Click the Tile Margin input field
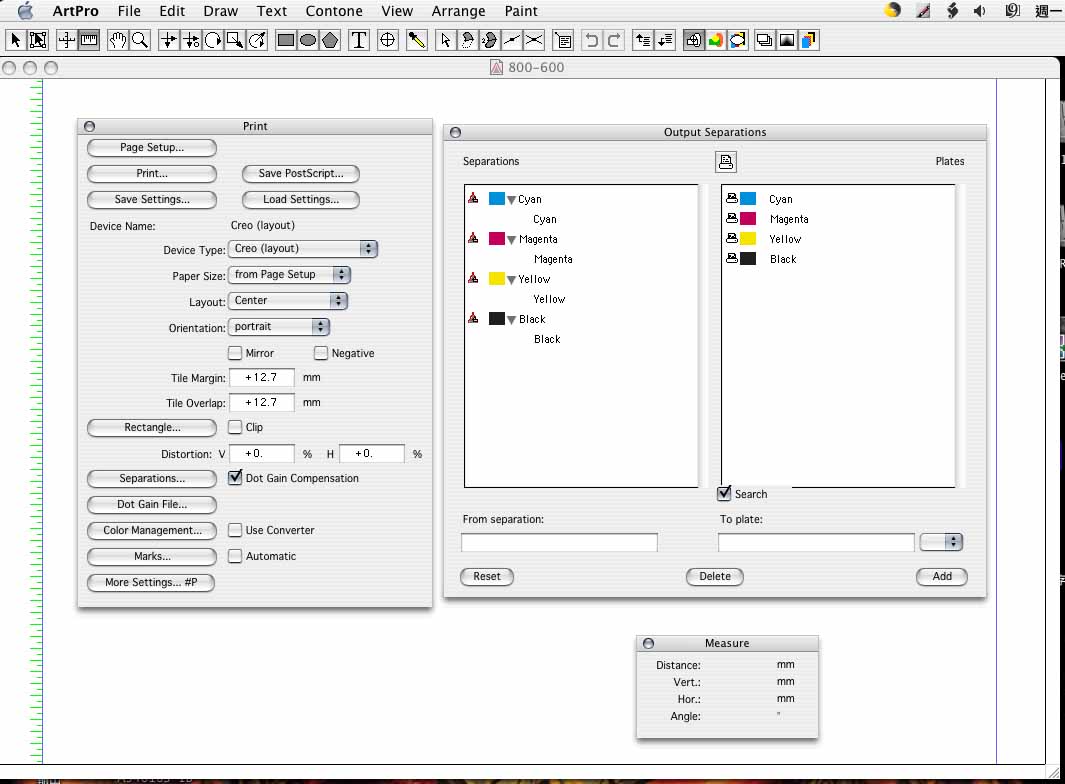This screenshot has height=784, width=1065. pos(262,377)
